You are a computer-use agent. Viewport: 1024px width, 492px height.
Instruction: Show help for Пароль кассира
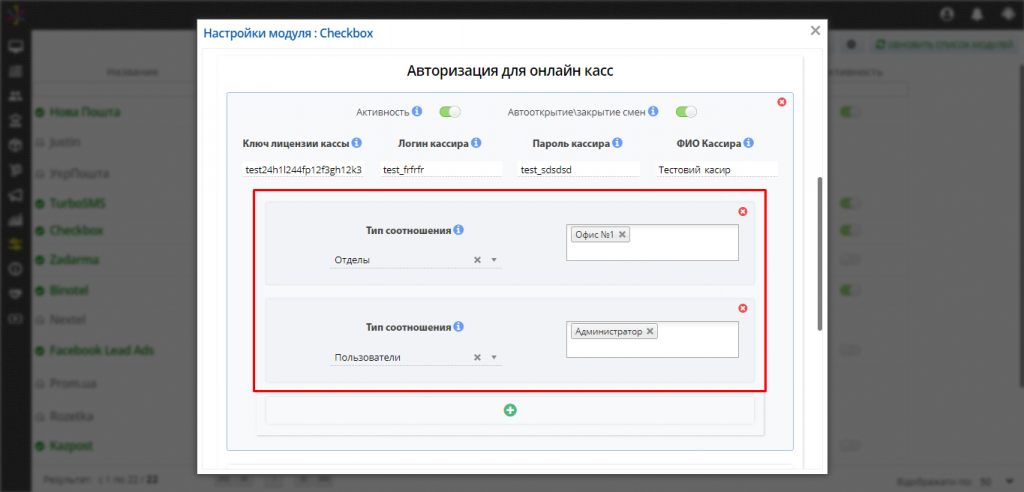point(617,142)
